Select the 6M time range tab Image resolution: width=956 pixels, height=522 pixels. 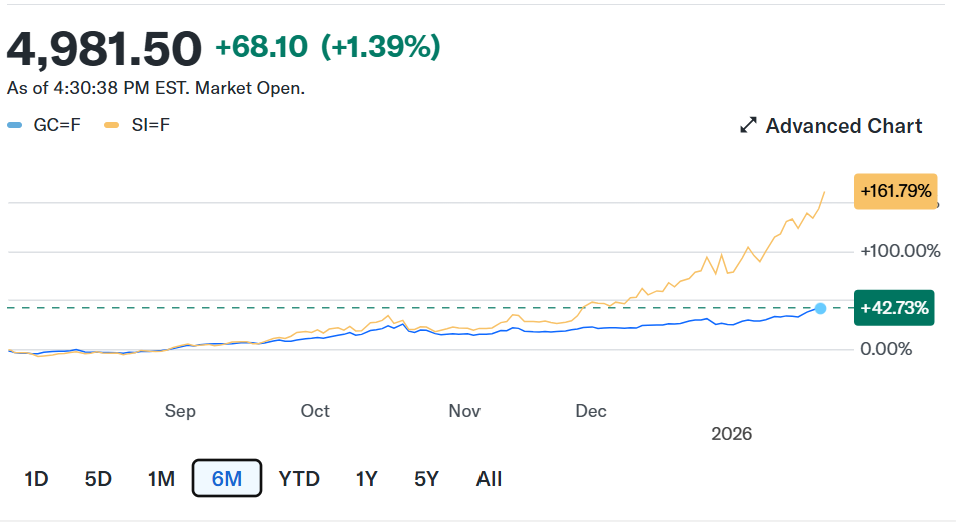(227, 479)
